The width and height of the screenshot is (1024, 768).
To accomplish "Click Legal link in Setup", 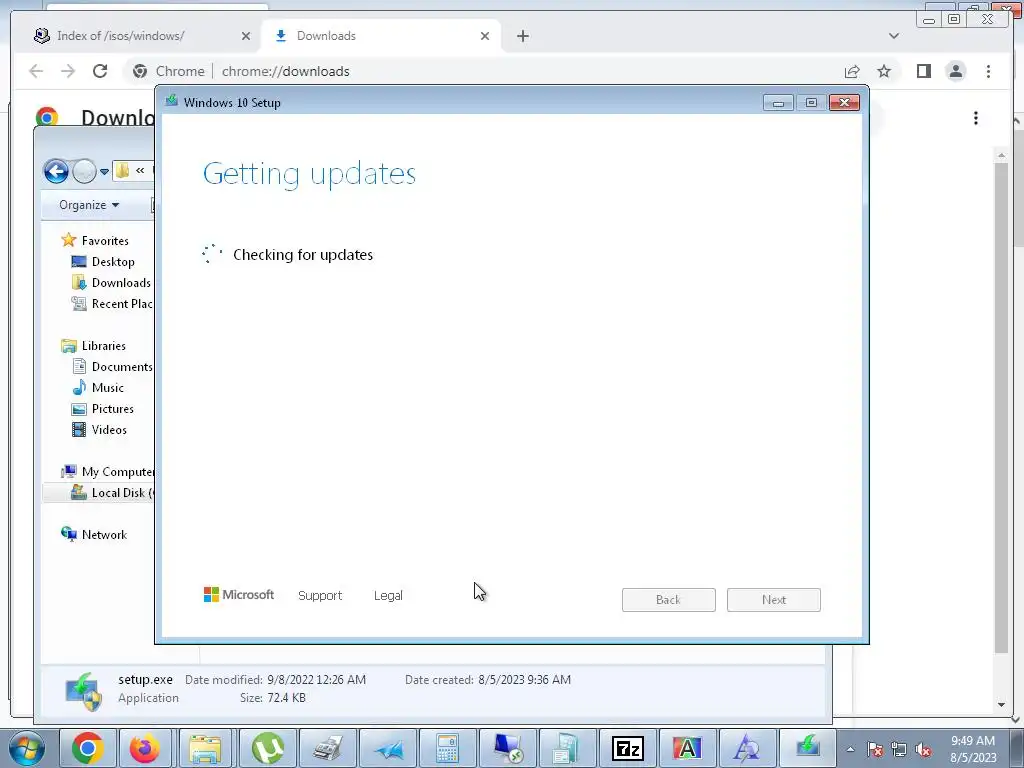I will [x=388, y=596].
